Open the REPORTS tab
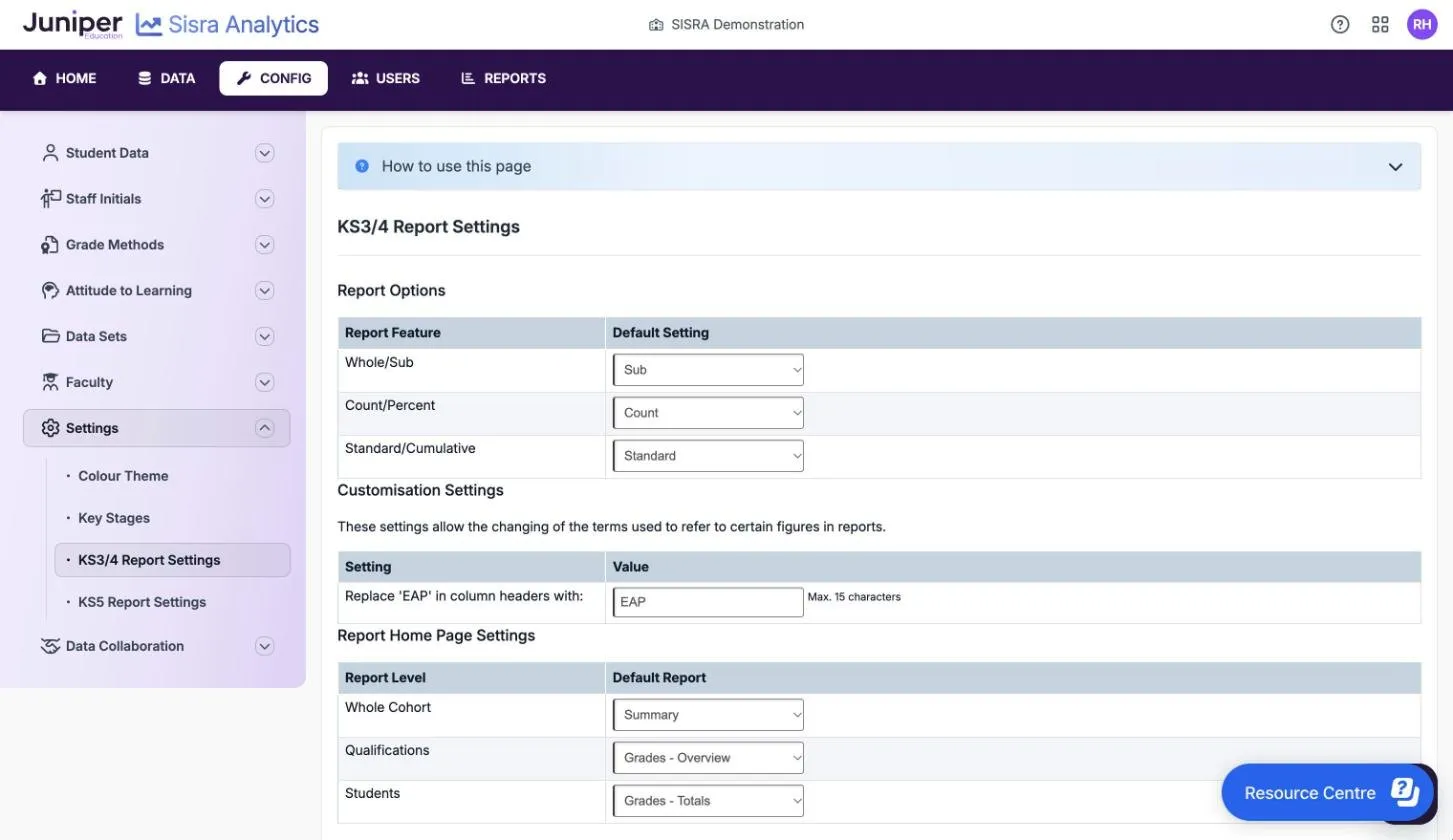Screen dimensions: 1453x840 [x=503, y=78]
